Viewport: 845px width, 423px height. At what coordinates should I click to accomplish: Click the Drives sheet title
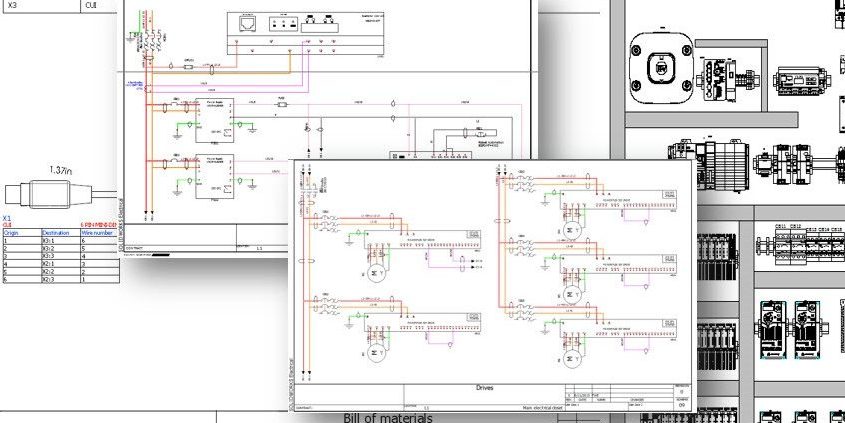click(x=484, y=387)
